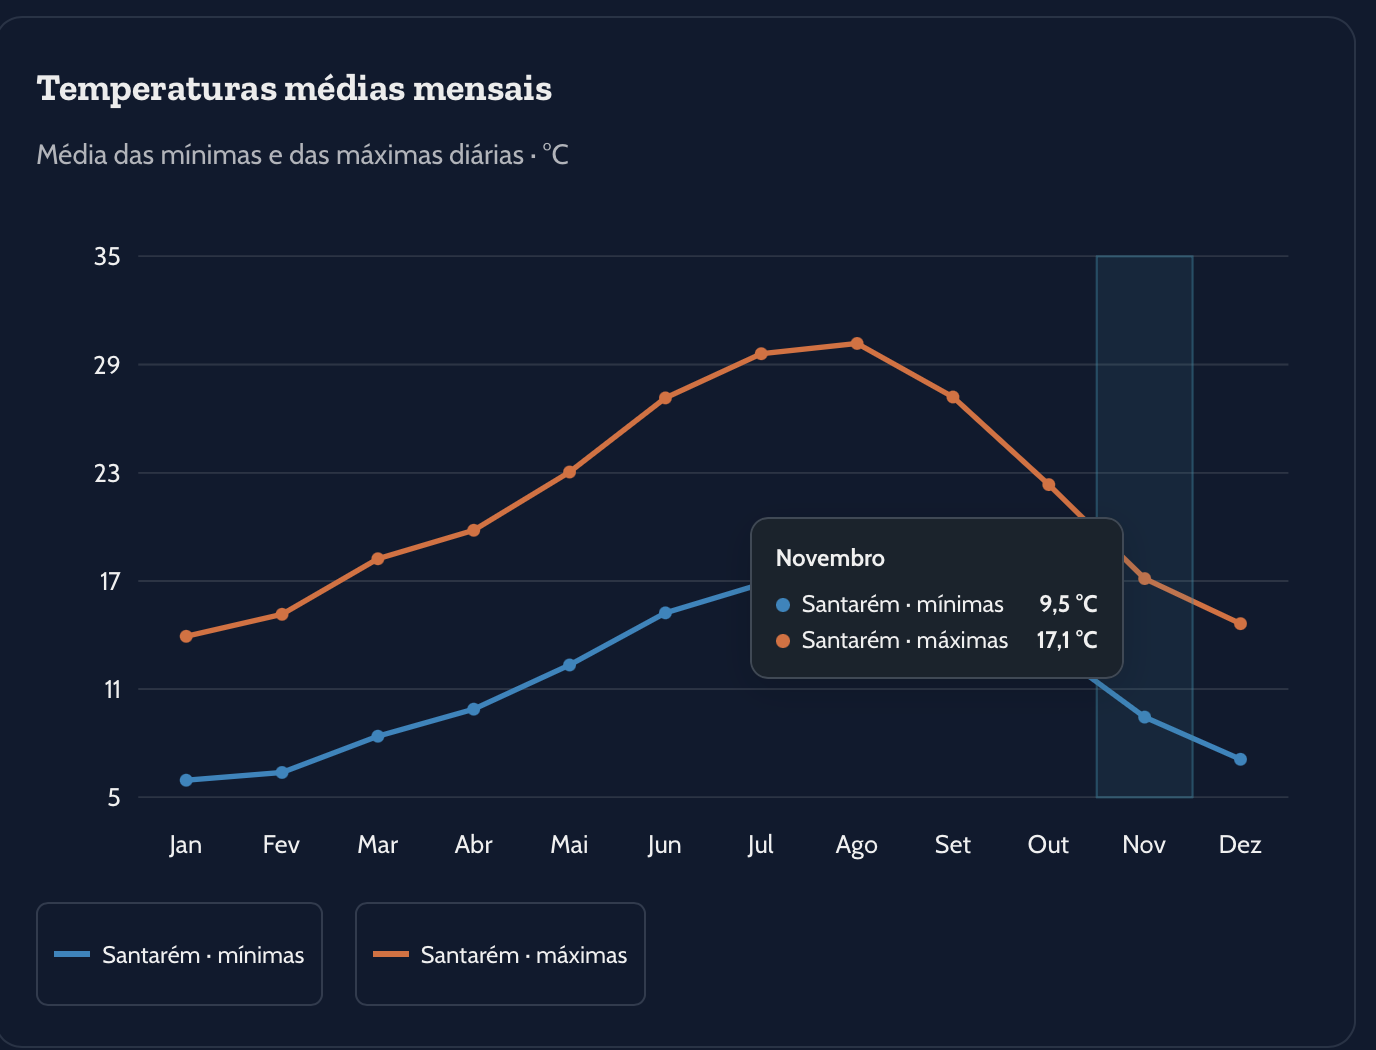The height and width of the screenshot is (1050, 1376).
Task: Select the orange máximas point for April
Action: click(x=473, y=530)
